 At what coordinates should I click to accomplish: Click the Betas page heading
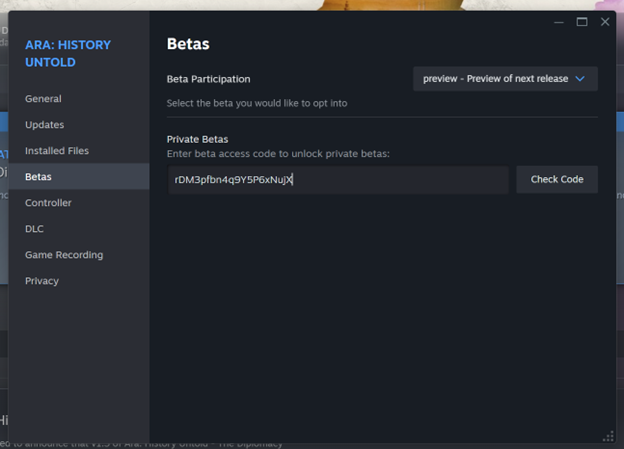pyautogui.click(x=188, y=44)
